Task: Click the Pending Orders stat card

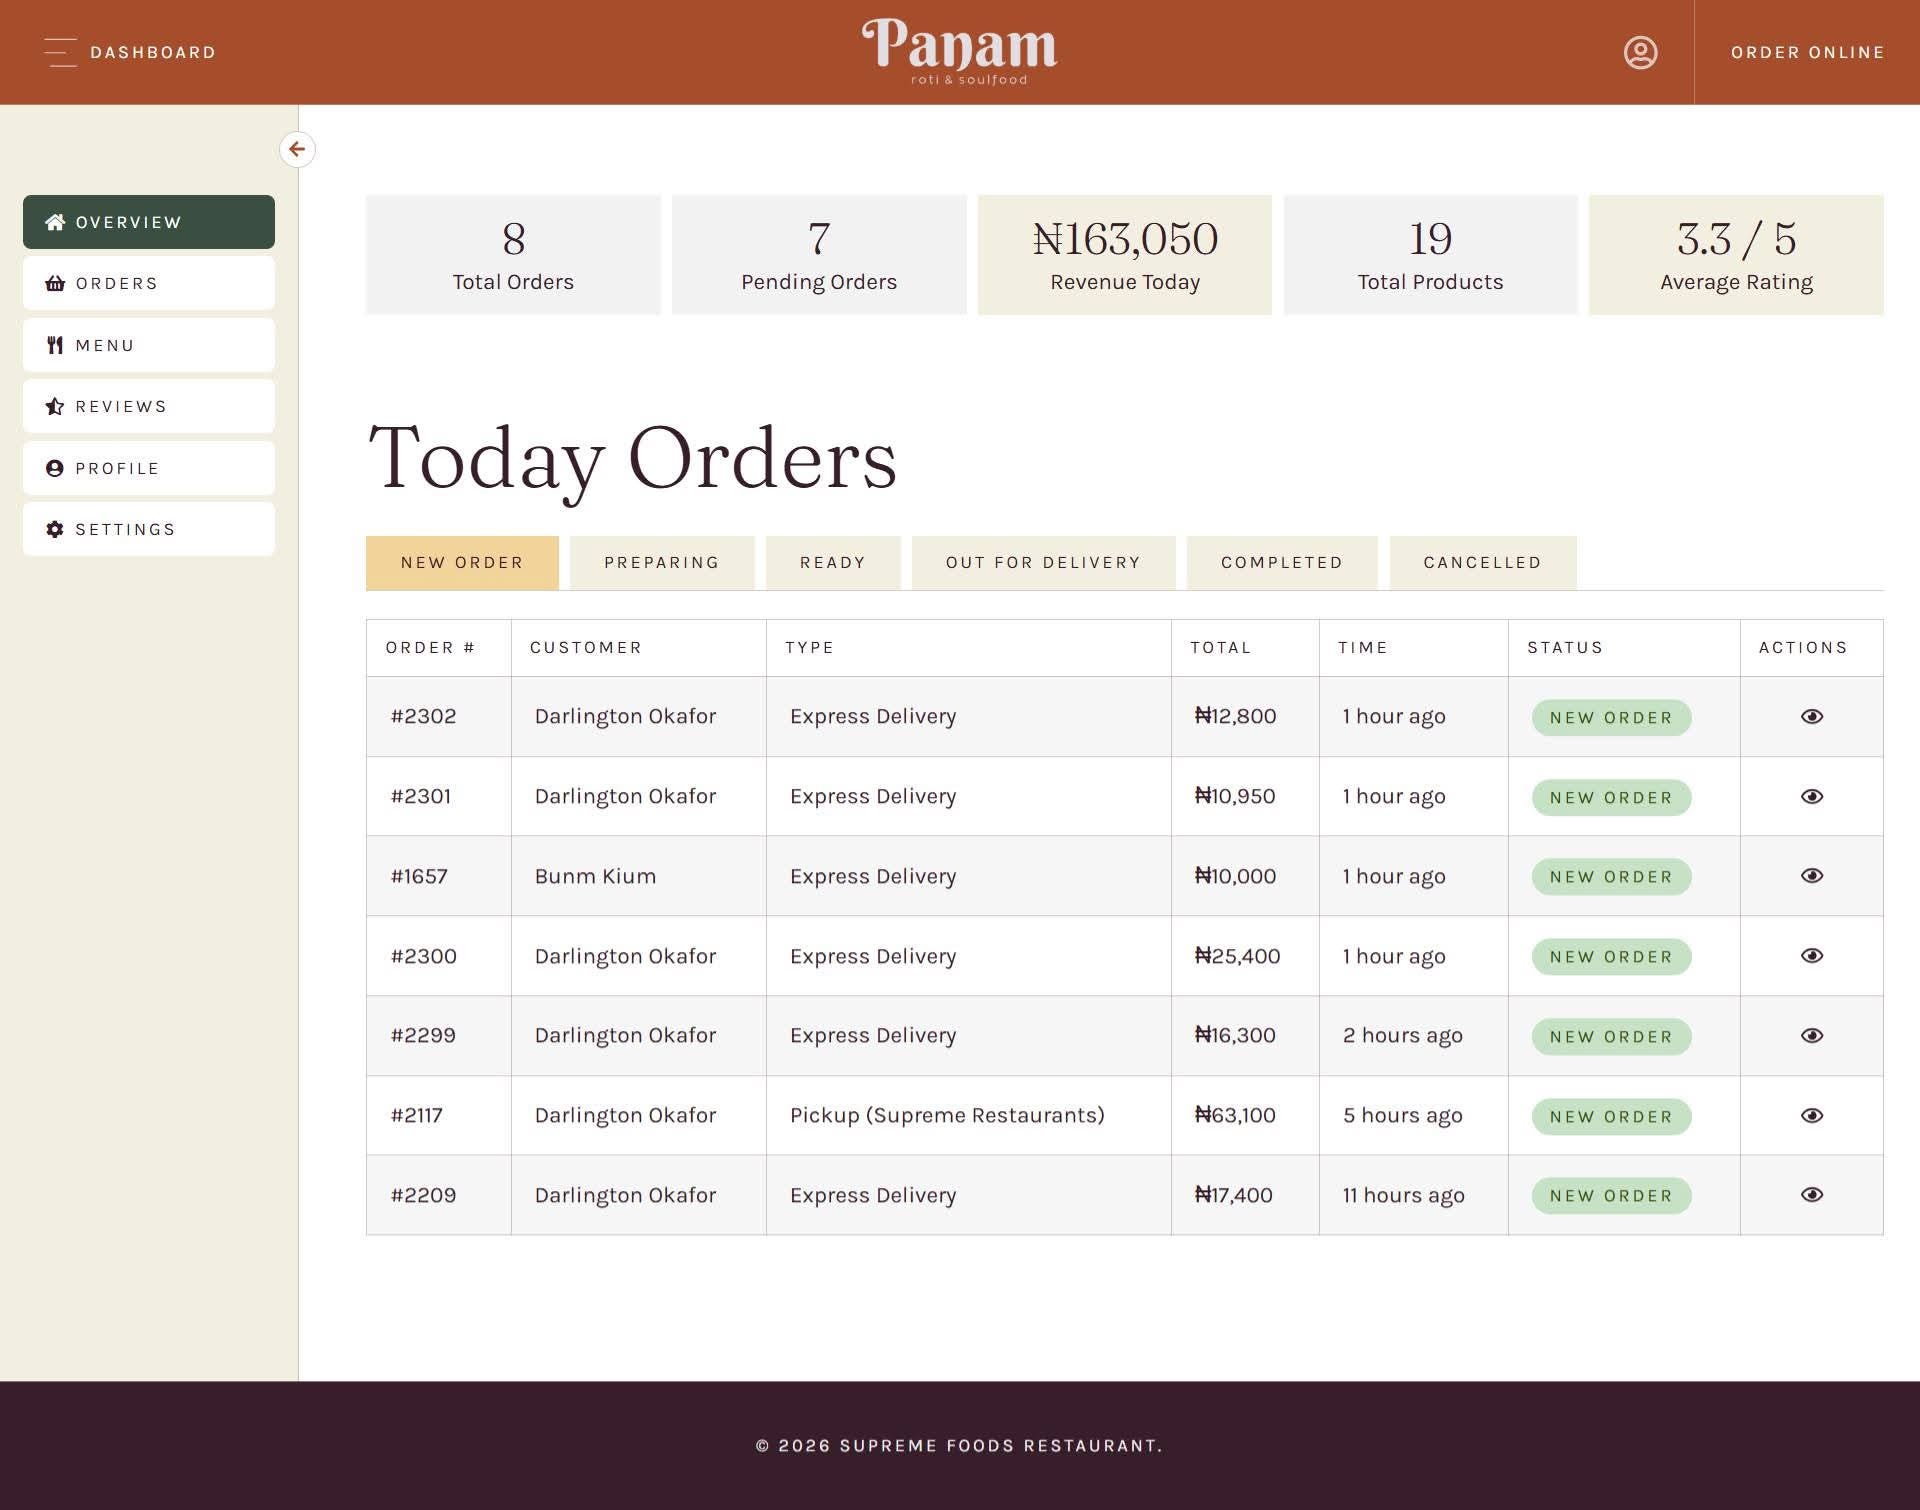Action: pos(819,255)
